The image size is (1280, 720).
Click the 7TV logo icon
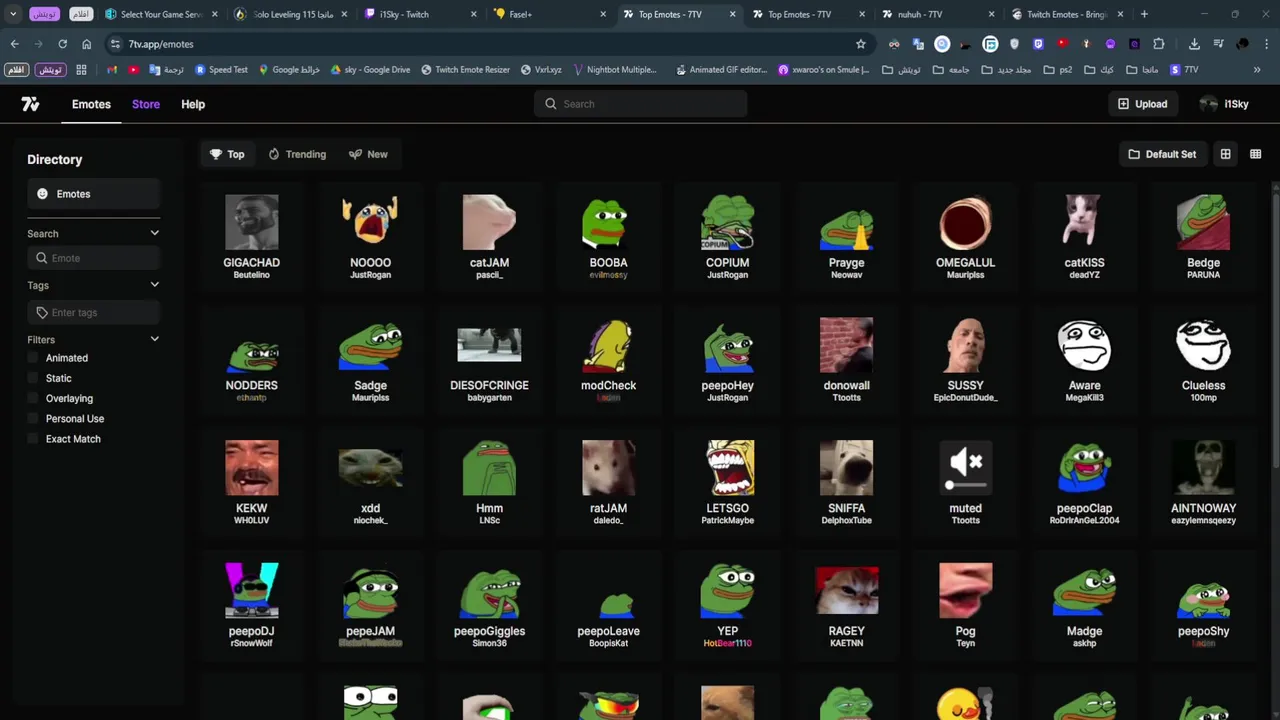tap(31, 104)
